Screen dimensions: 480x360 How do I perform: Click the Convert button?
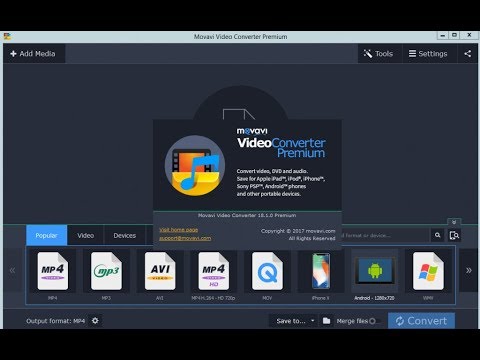(421, 321)
